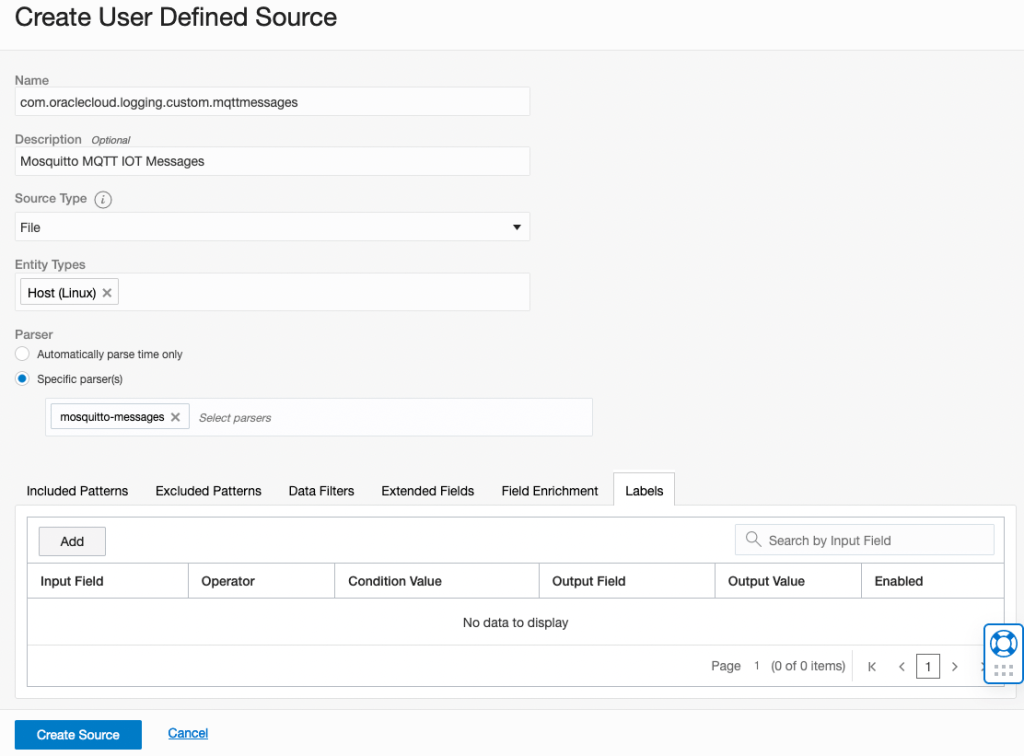Remove the mosquitto-messages parser tag
Screen dimensions: 1024x756
click(175, 417)
